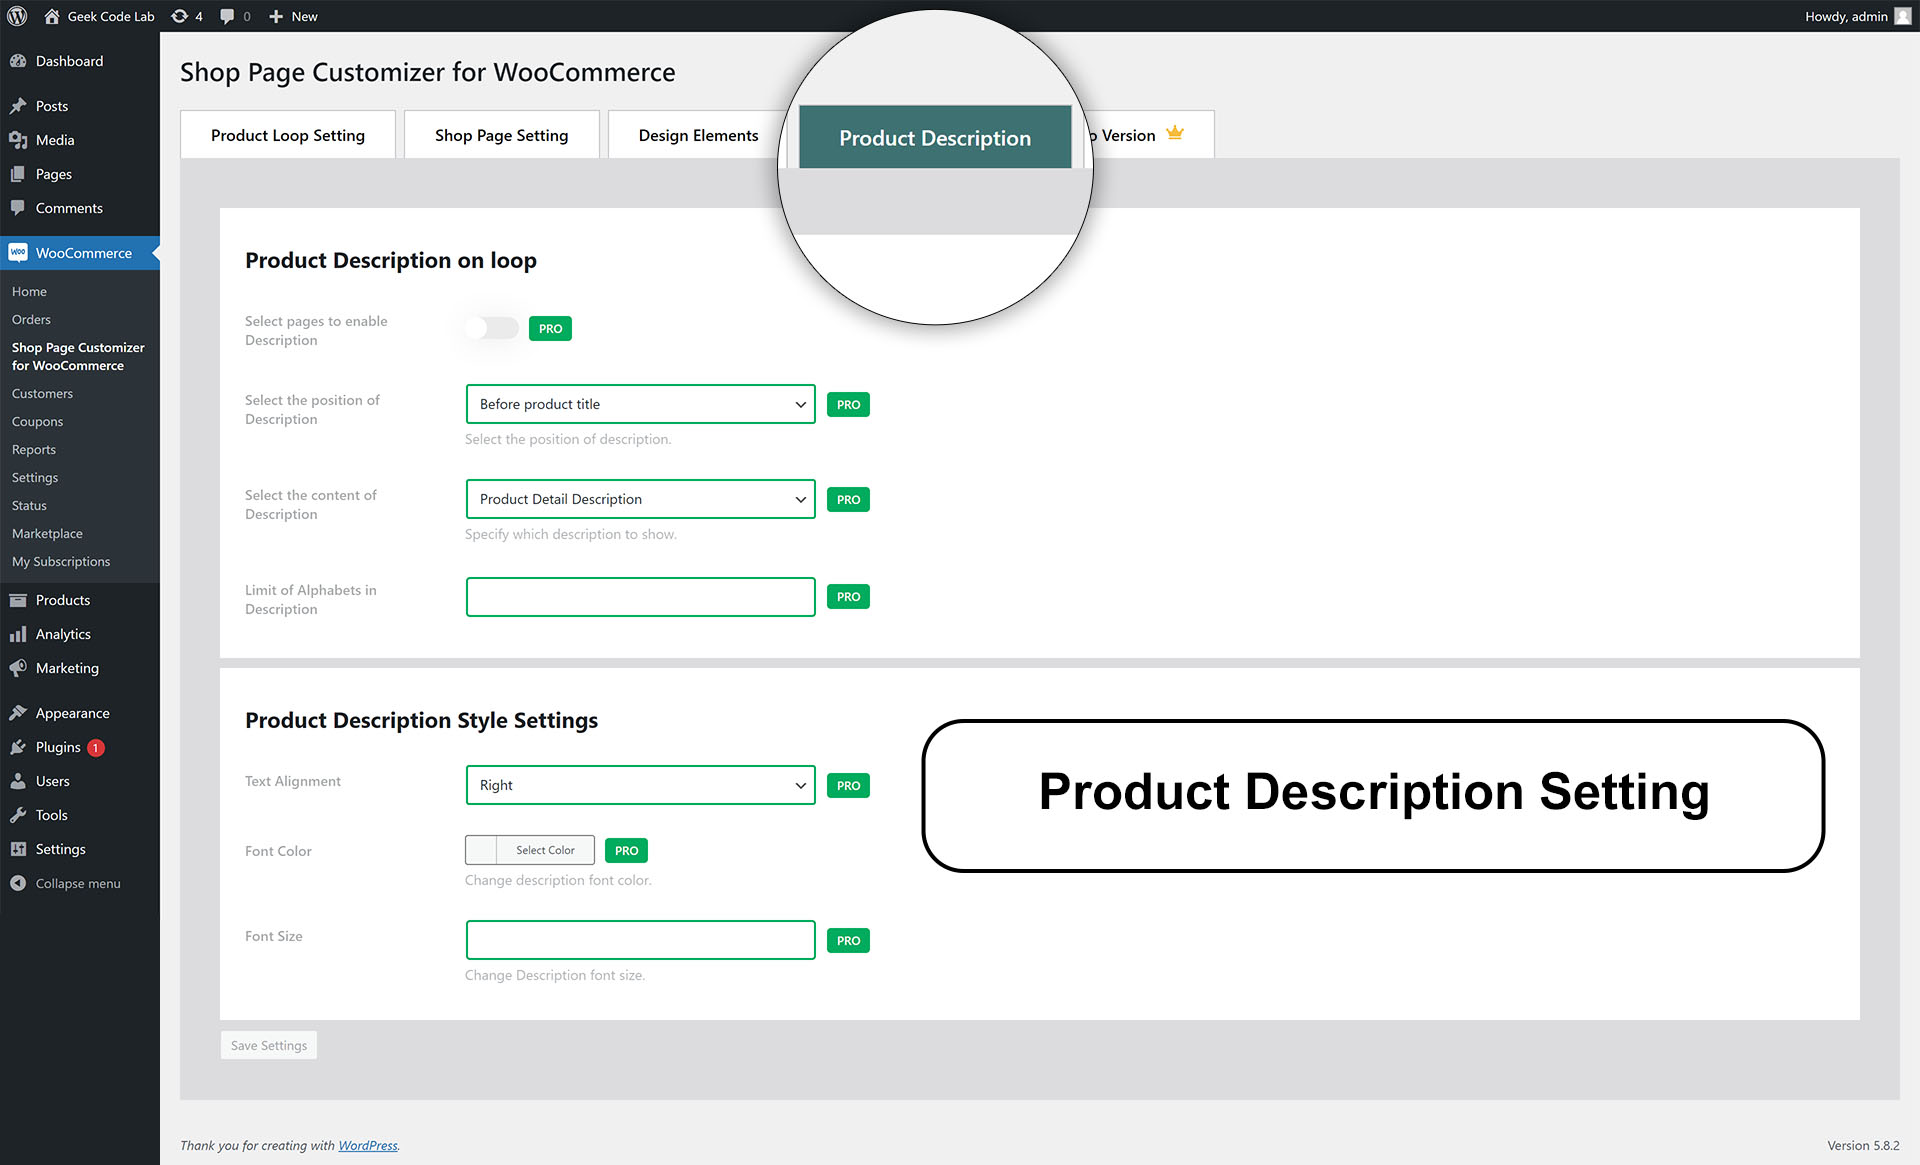Click the WordPress logo icon

click(x=17, y=16)
